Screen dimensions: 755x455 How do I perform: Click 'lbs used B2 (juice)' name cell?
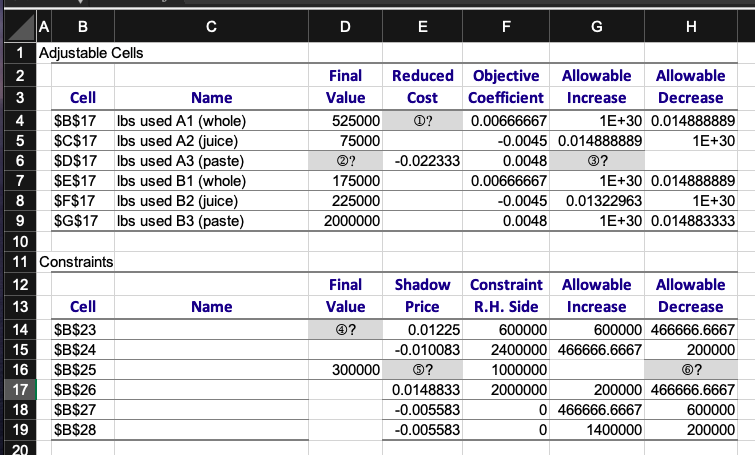click(211, 201)
